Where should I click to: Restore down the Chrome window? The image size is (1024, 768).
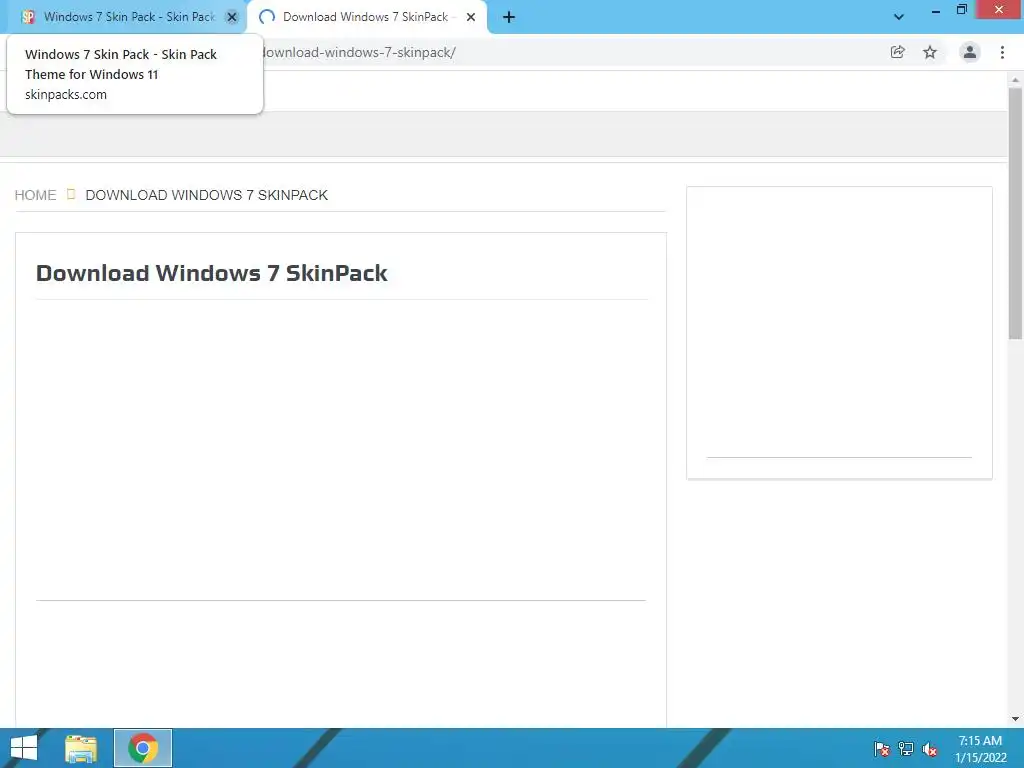(961, 10)
